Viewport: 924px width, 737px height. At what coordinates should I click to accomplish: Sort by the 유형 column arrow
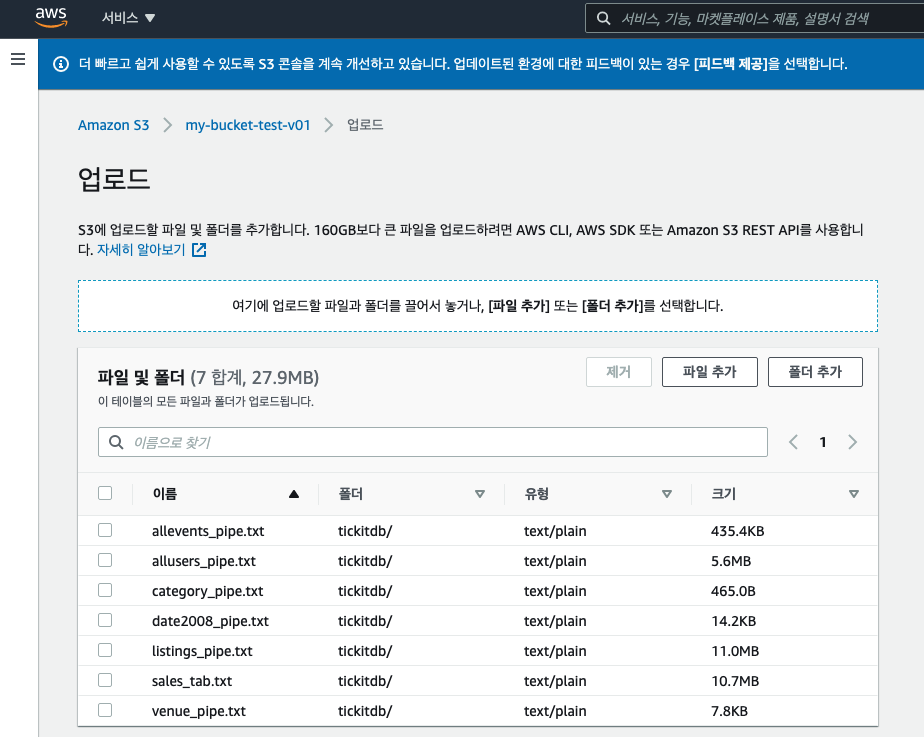666,494
